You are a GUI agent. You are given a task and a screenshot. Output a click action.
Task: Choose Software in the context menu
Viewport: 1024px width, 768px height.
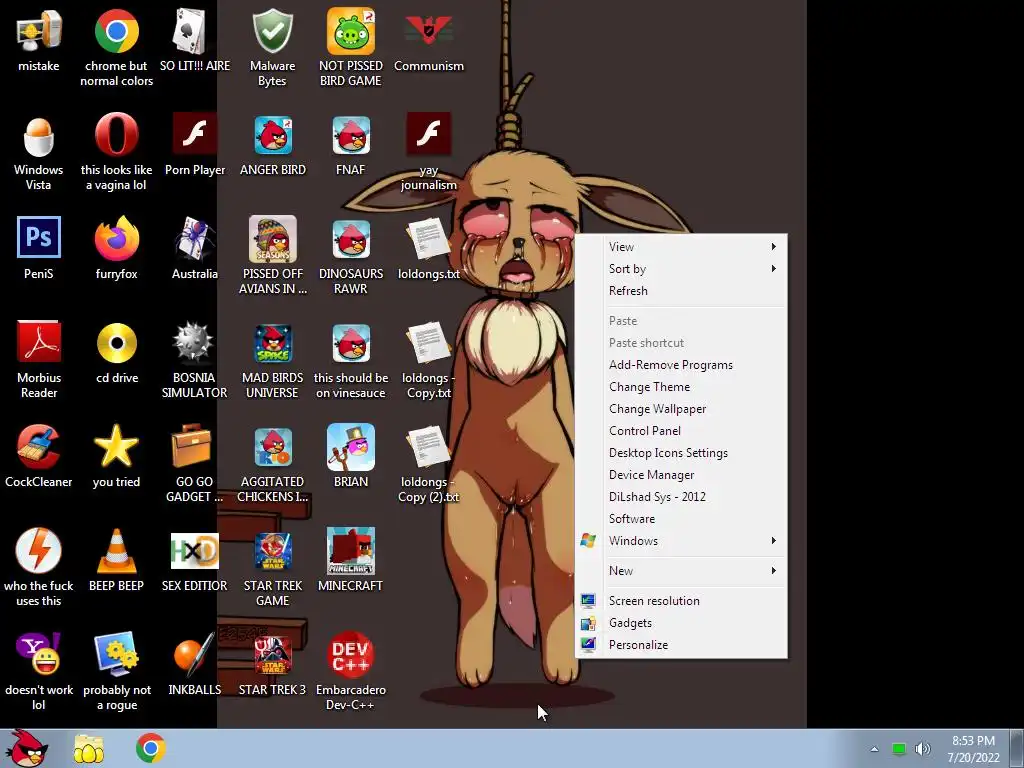click(680, 519)
